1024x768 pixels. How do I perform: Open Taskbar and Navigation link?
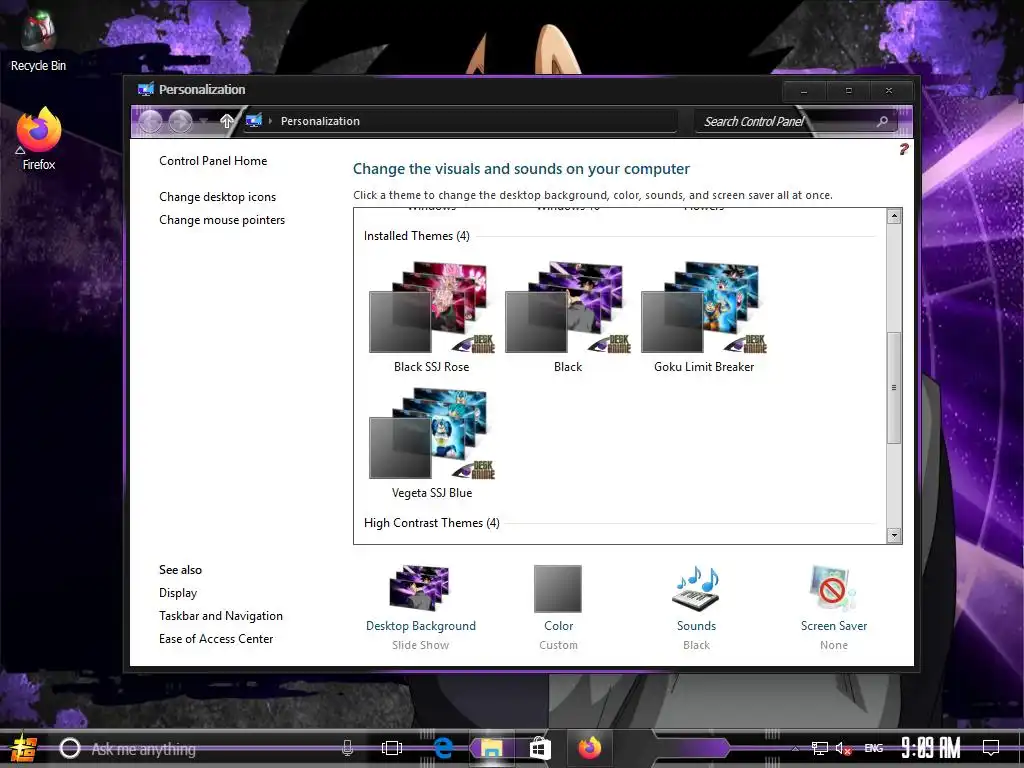coord(221,616)
